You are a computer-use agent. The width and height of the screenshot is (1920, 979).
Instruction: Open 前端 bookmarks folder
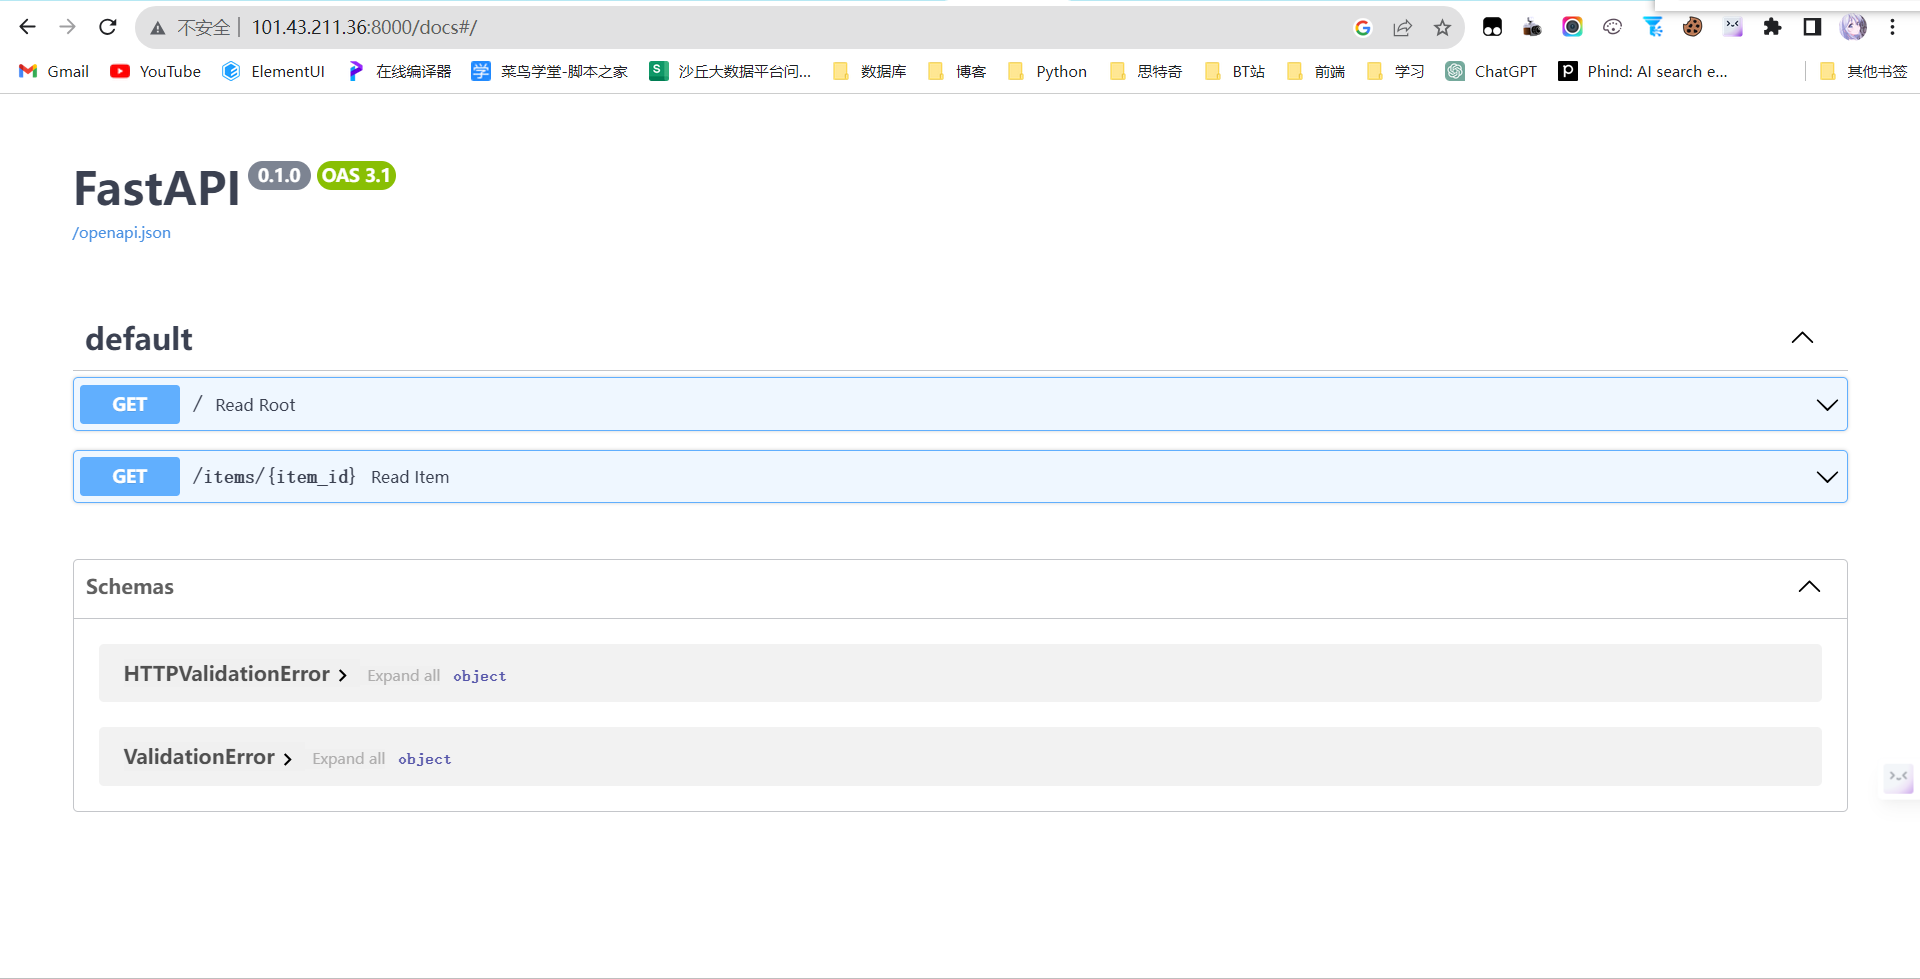1315,71
